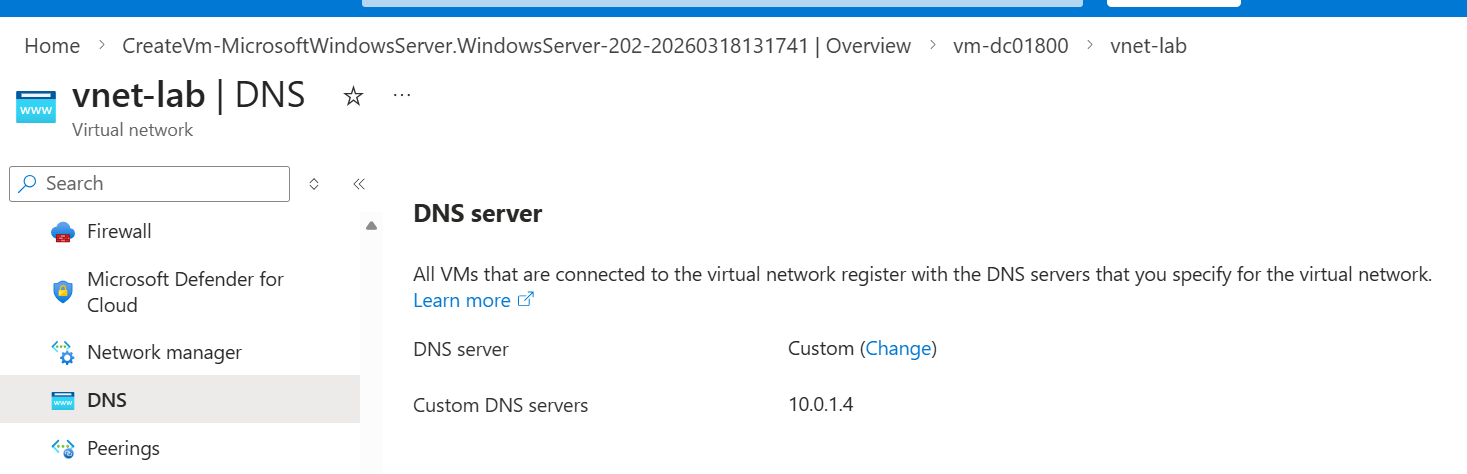Screen dimensions: 1467x474
Task: Go to Home in the breadcrumb
Action: pos(52,46)
